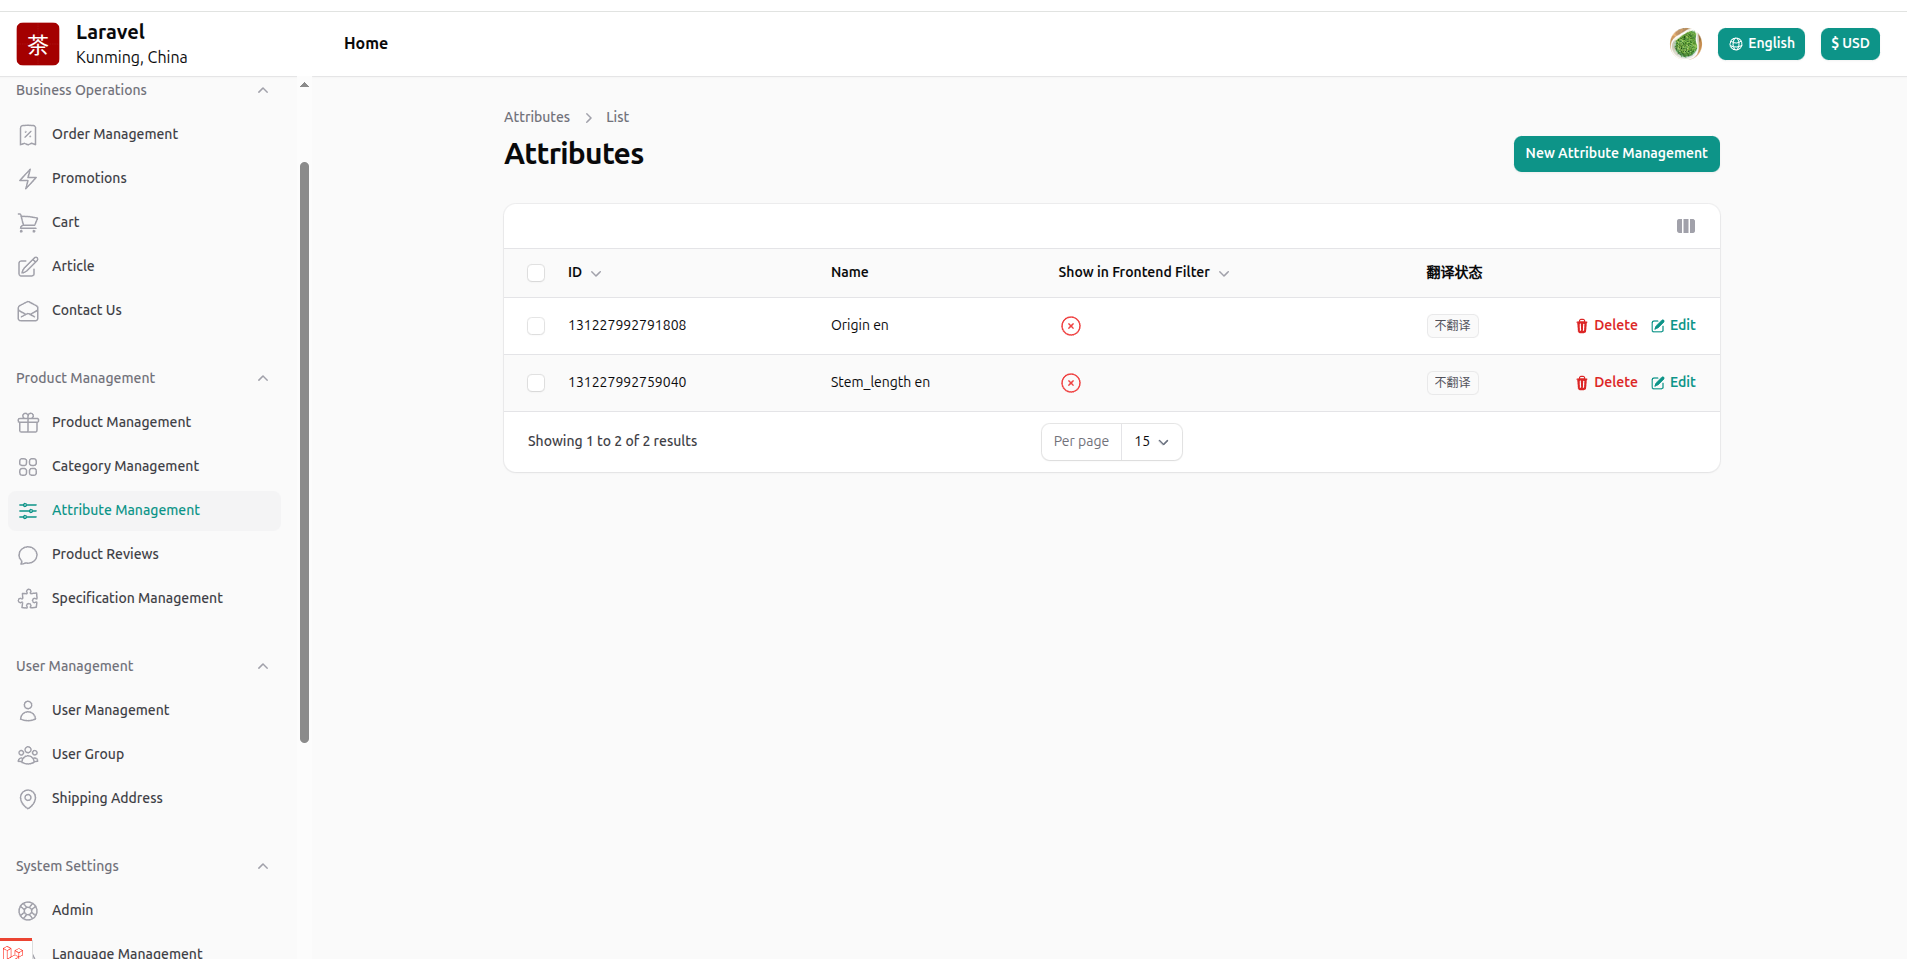Screen dimensions: 1907x959
Task: Open the user avatar menu
Action: coord(1685,44)
